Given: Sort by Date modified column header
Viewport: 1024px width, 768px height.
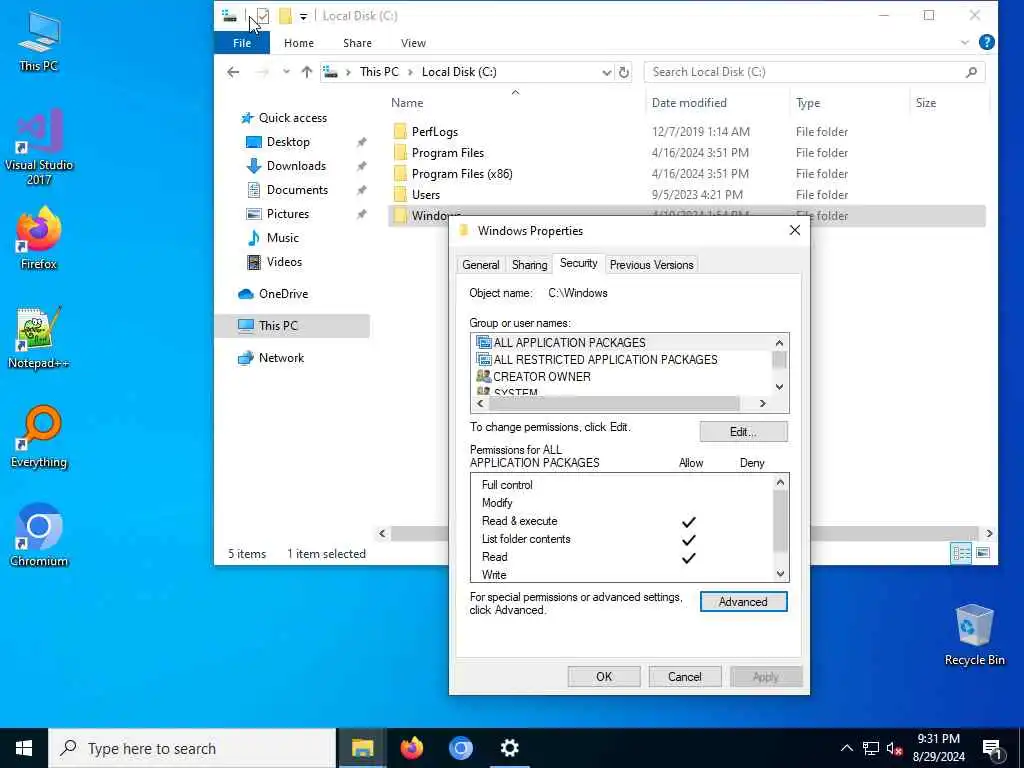Looking at the screenshot, I should [x=688, y=103].
